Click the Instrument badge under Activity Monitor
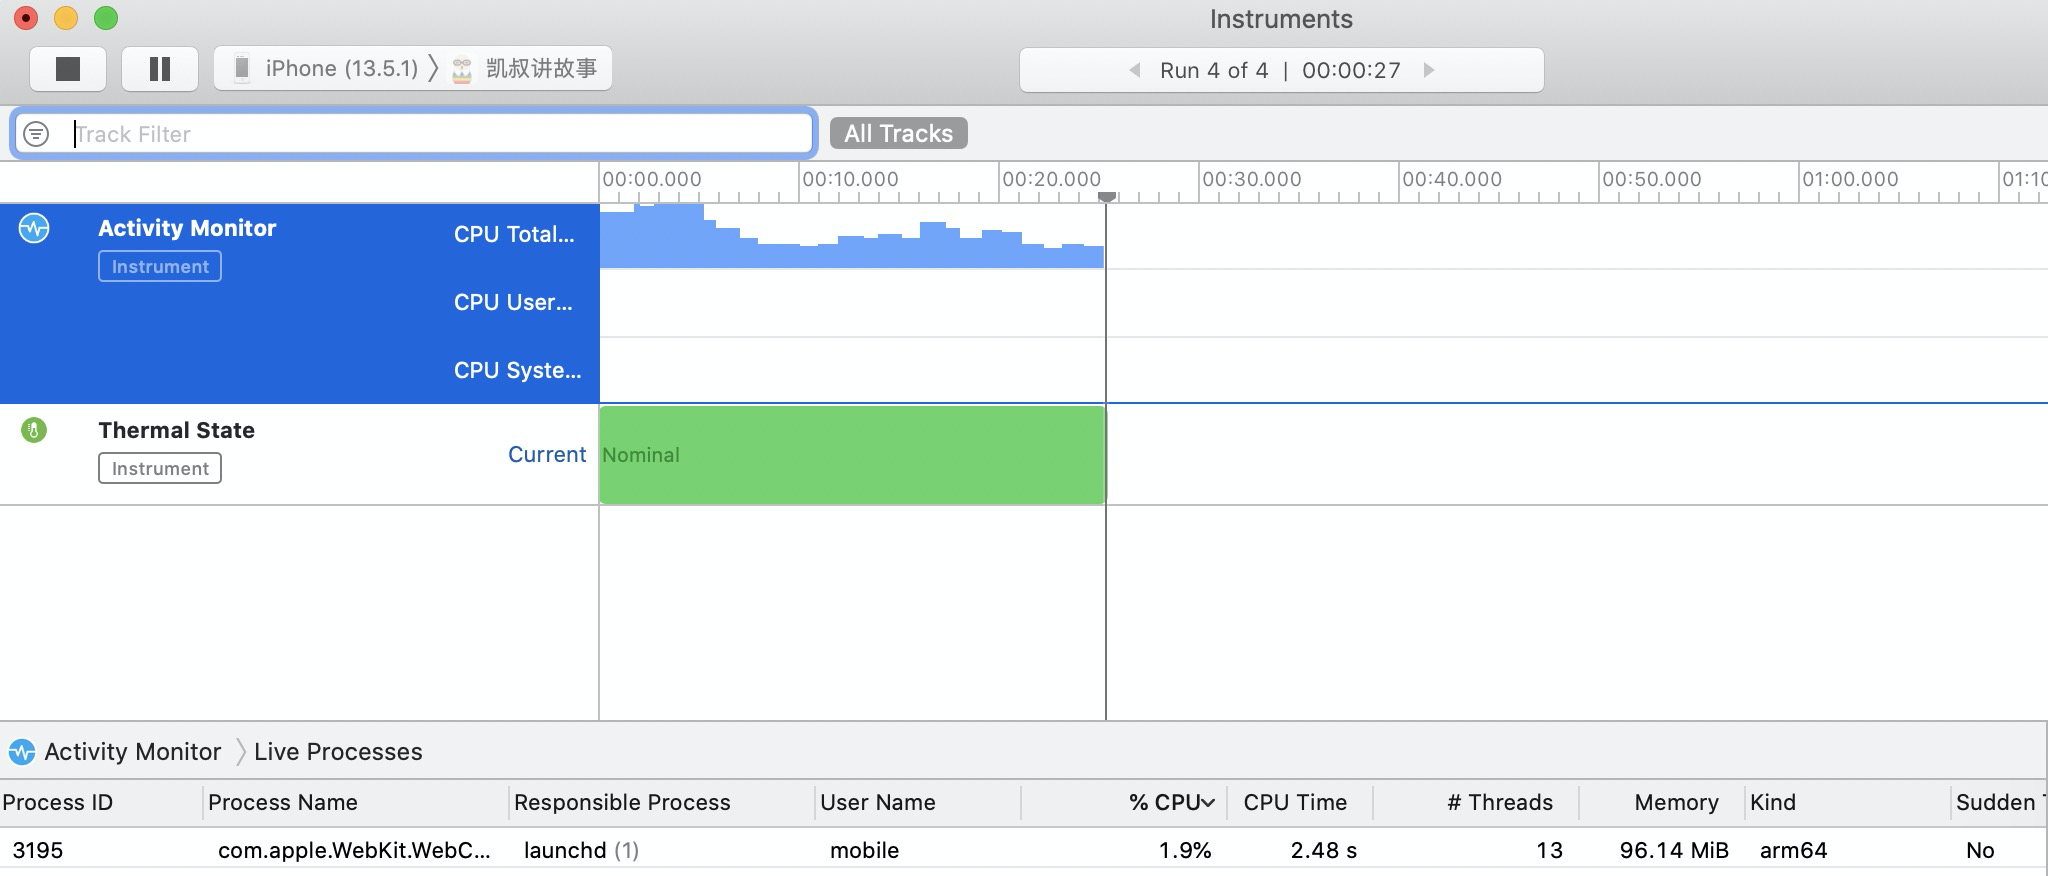Viewport: 2048px width, 876px height. click(x=160, y=266)
